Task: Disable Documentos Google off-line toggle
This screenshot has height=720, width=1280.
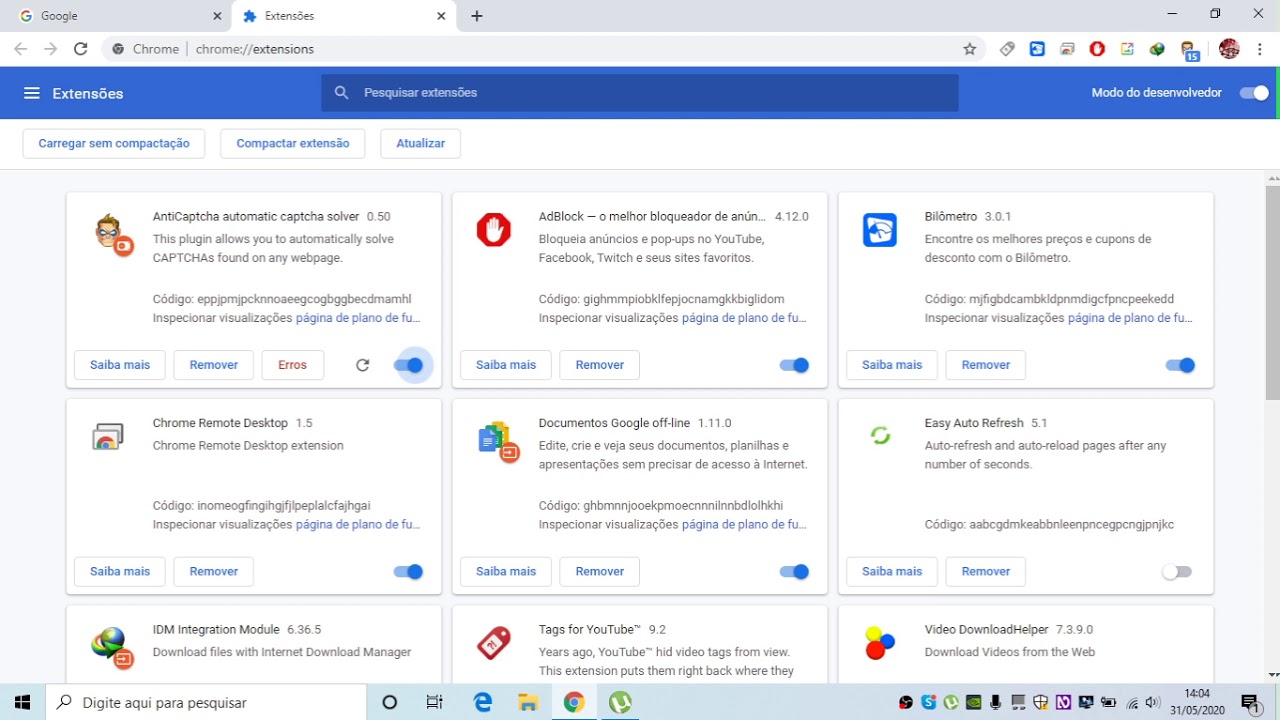Action: click(x=795, y=572)
